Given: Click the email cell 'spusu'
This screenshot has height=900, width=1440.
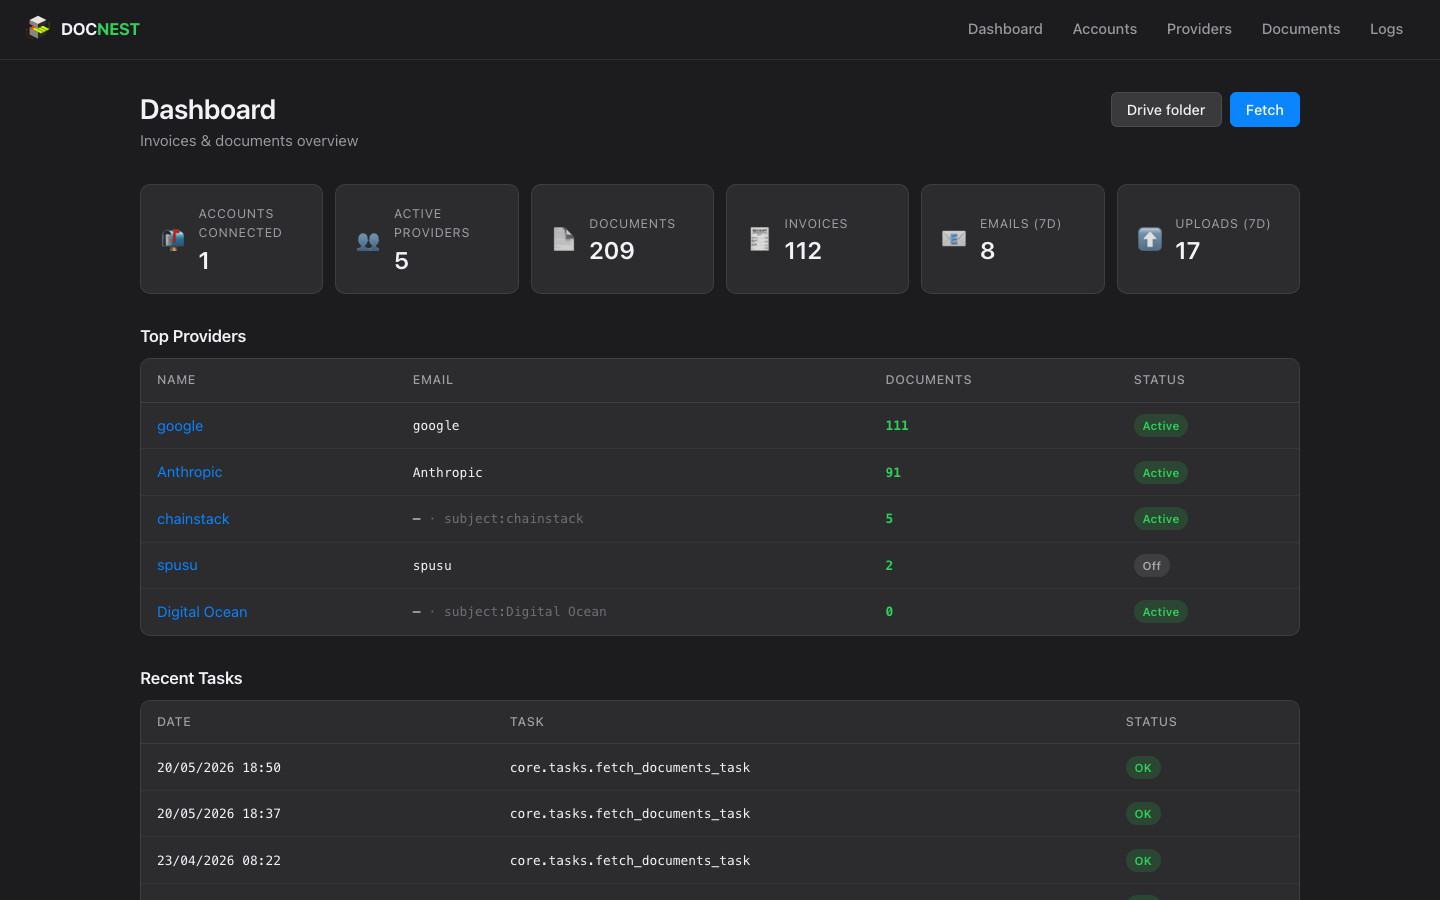Looking at the screenshot, I should coord(432,566).
